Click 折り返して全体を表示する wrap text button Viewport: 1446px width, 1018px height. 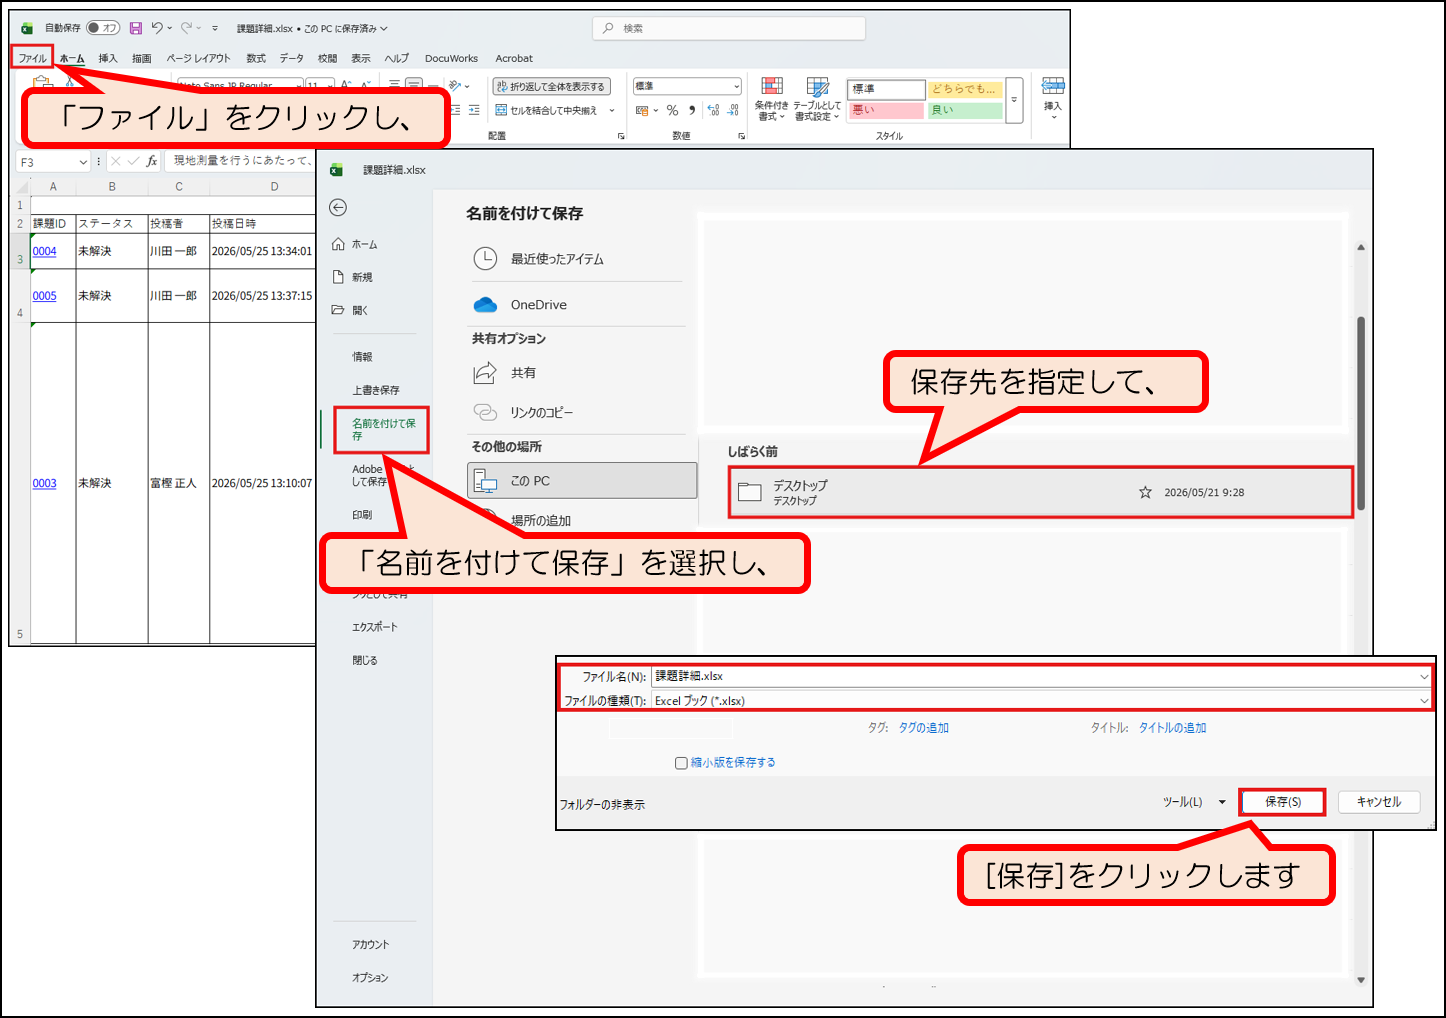coord(551,87)
